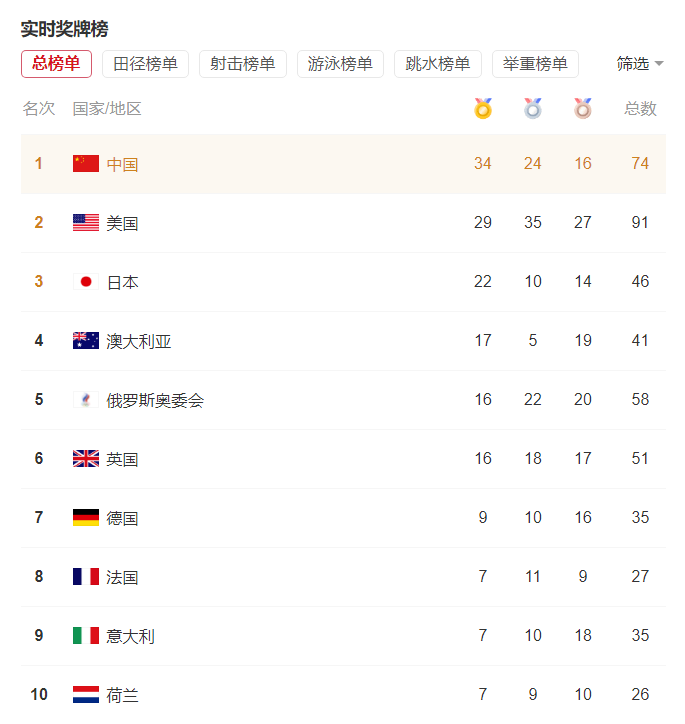Click the 总数 column header

click(640, 108)
